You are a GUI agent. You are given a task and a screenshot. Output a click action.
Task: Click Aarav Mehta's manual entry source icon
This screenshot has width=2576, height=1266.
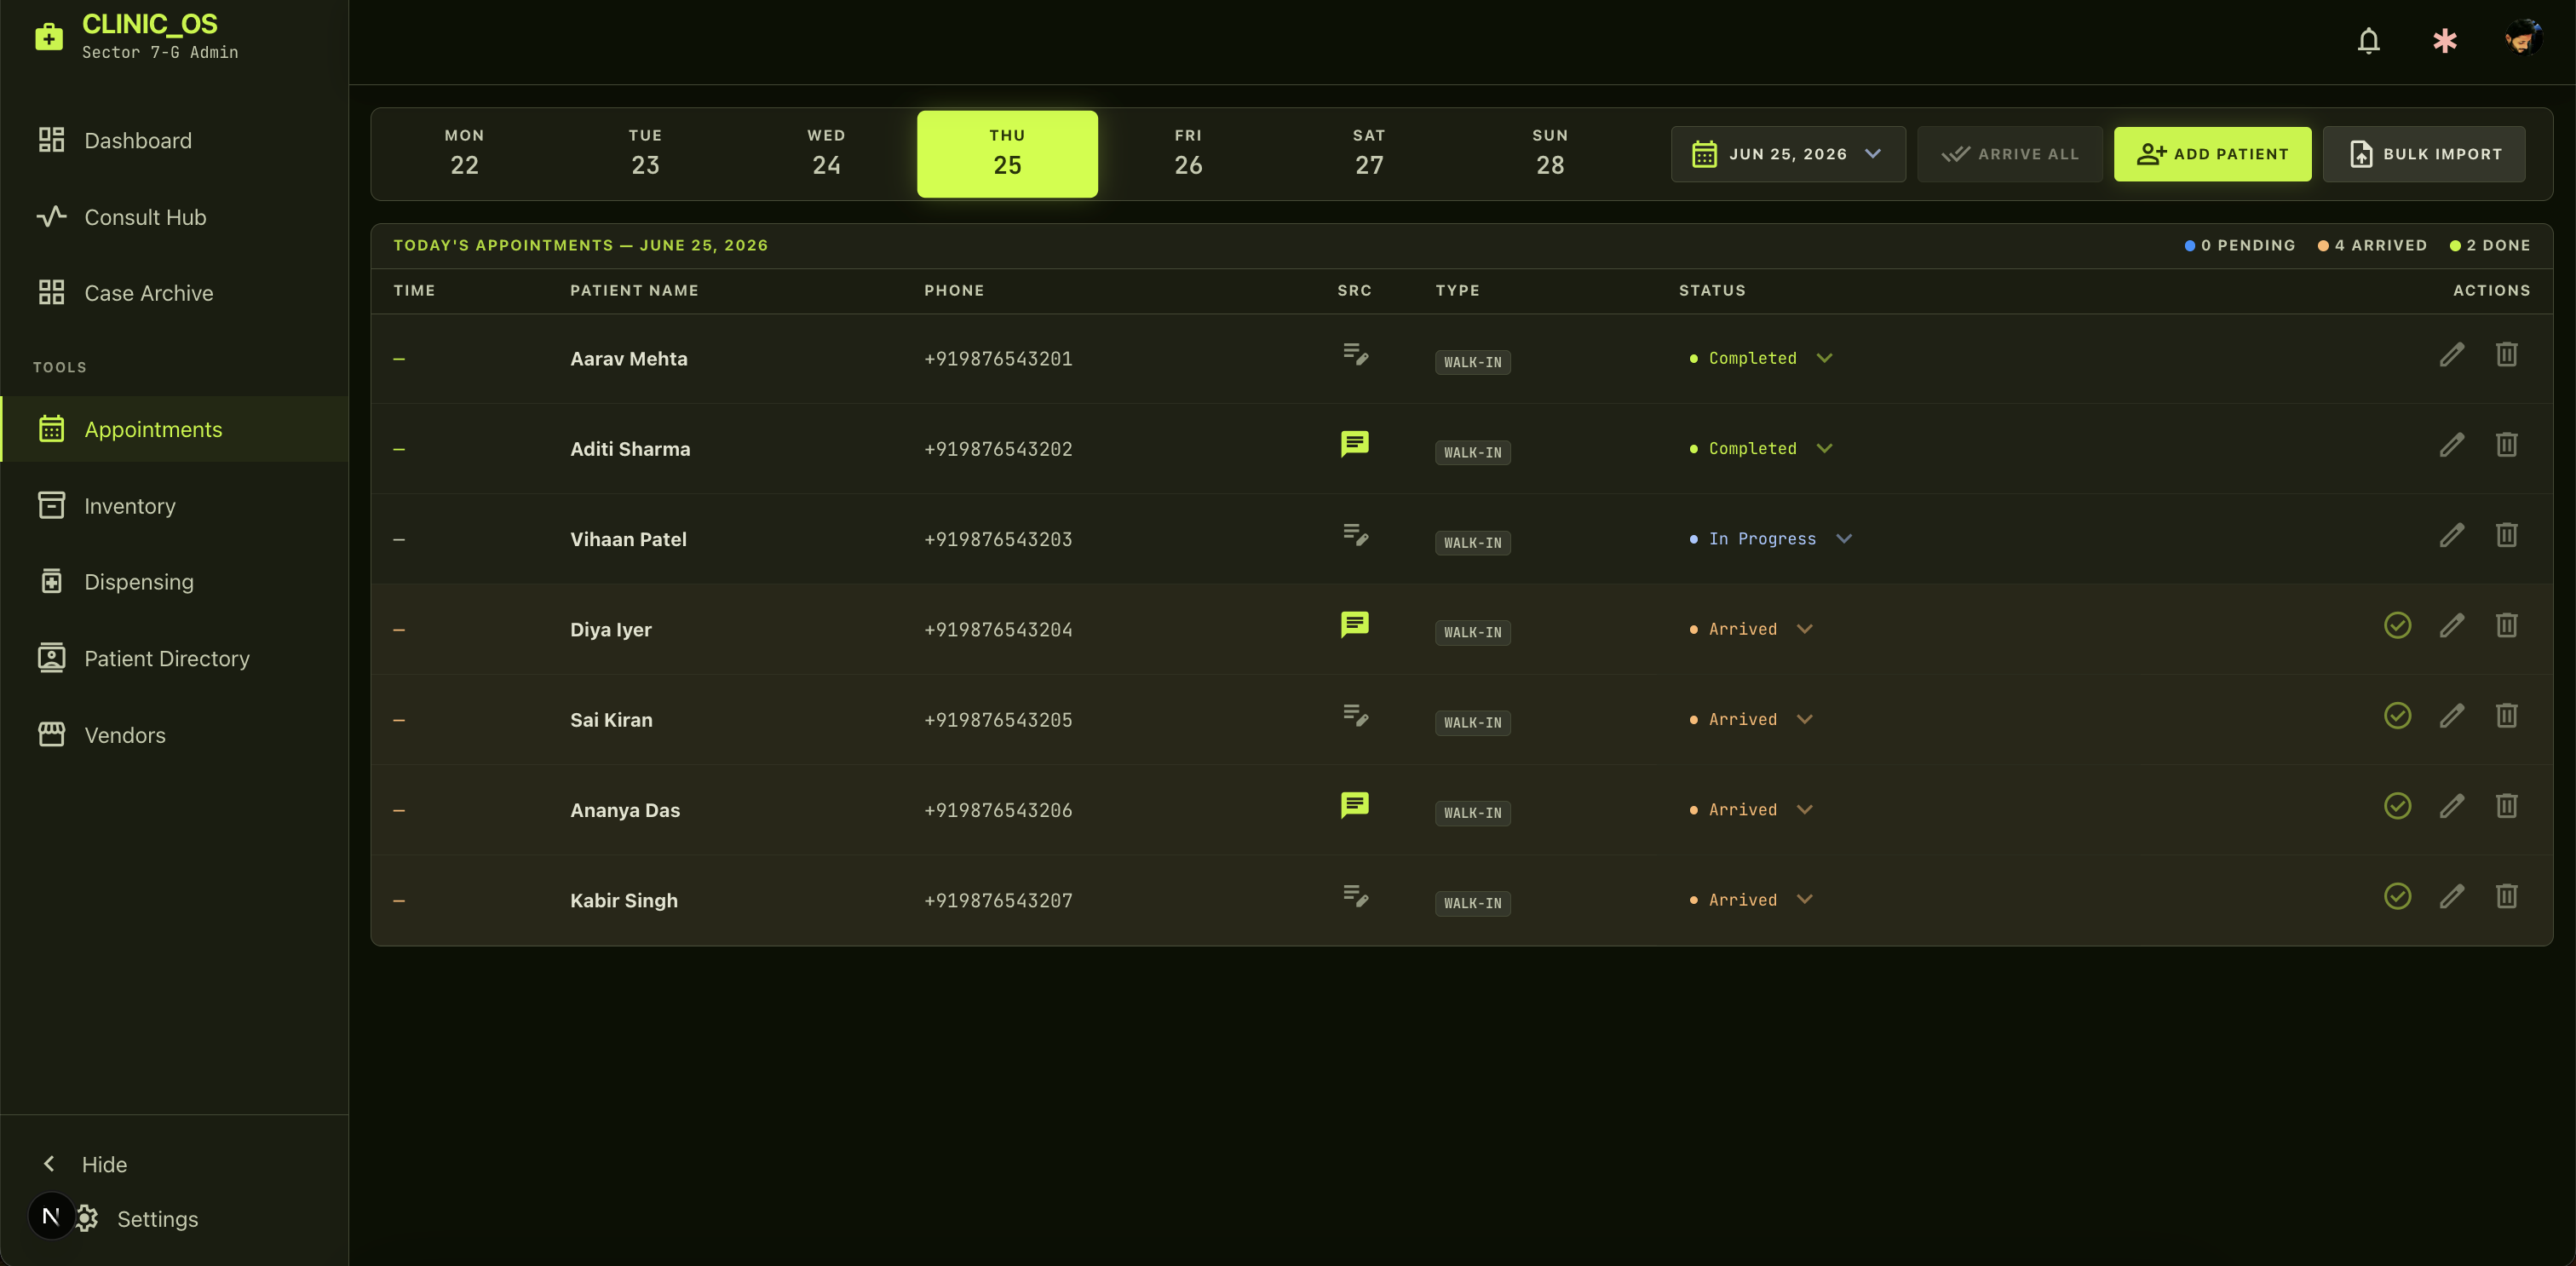click(1355, 354)
